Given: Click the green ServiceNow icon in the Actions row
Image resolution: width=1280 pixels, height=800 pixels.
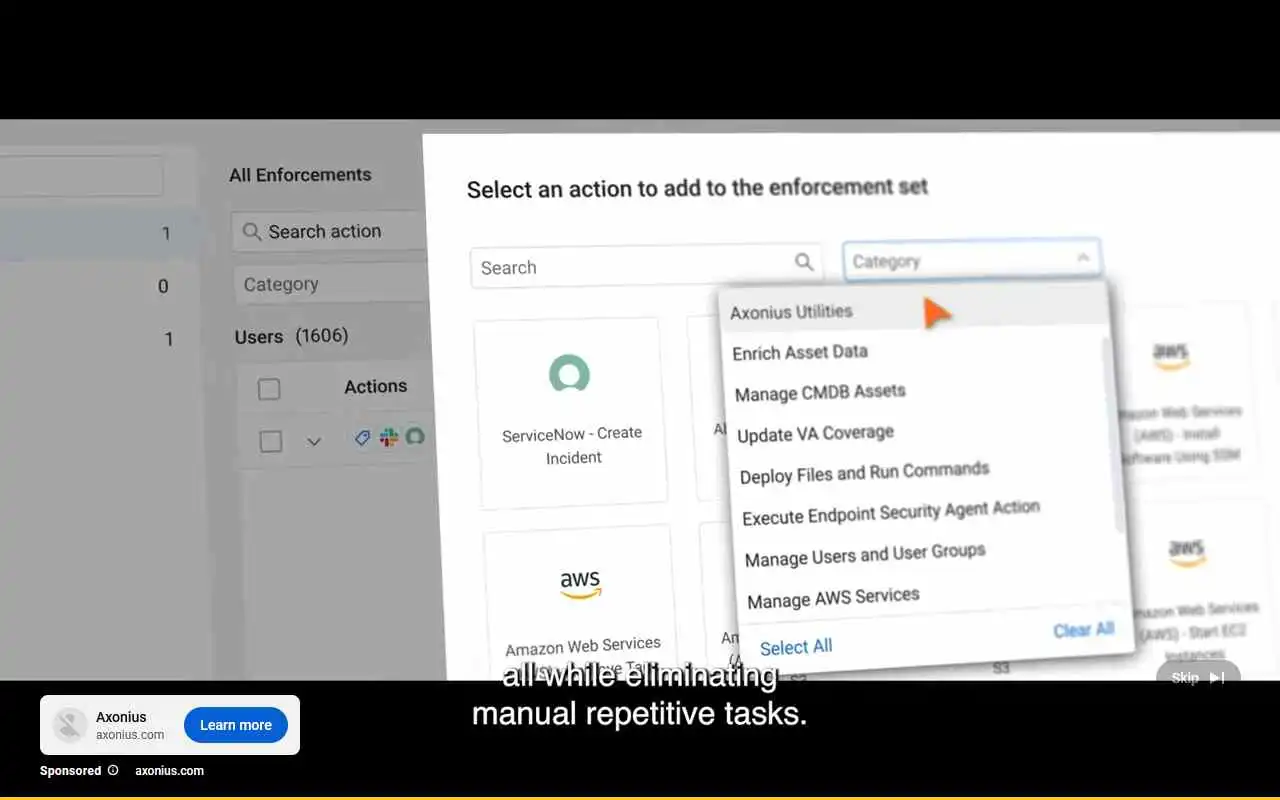Looking at the screenshot, I should [x=413, y=437].
